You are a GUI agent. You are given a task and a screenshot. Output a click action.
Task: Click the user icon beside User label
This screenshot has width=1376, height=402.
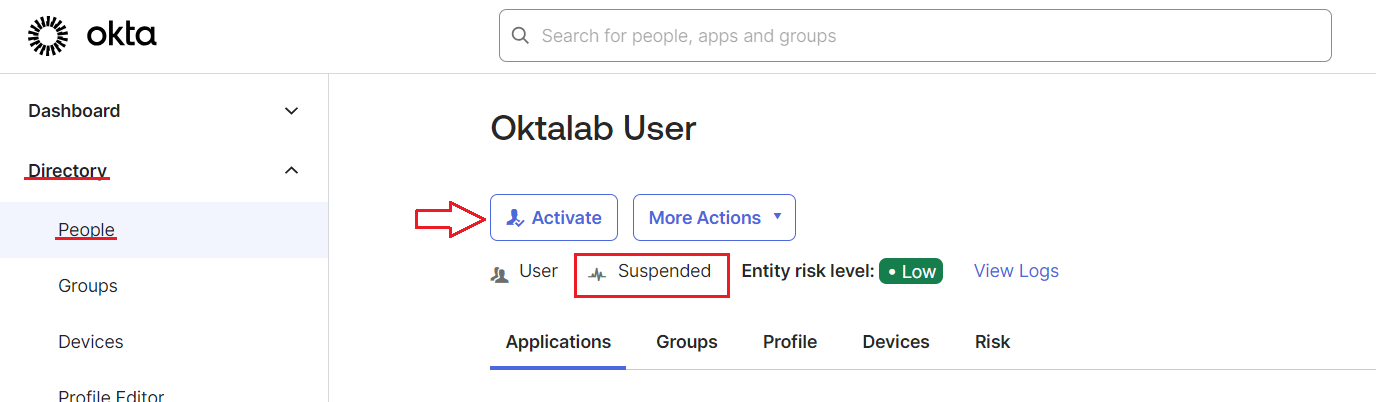(x=500, y=273)
